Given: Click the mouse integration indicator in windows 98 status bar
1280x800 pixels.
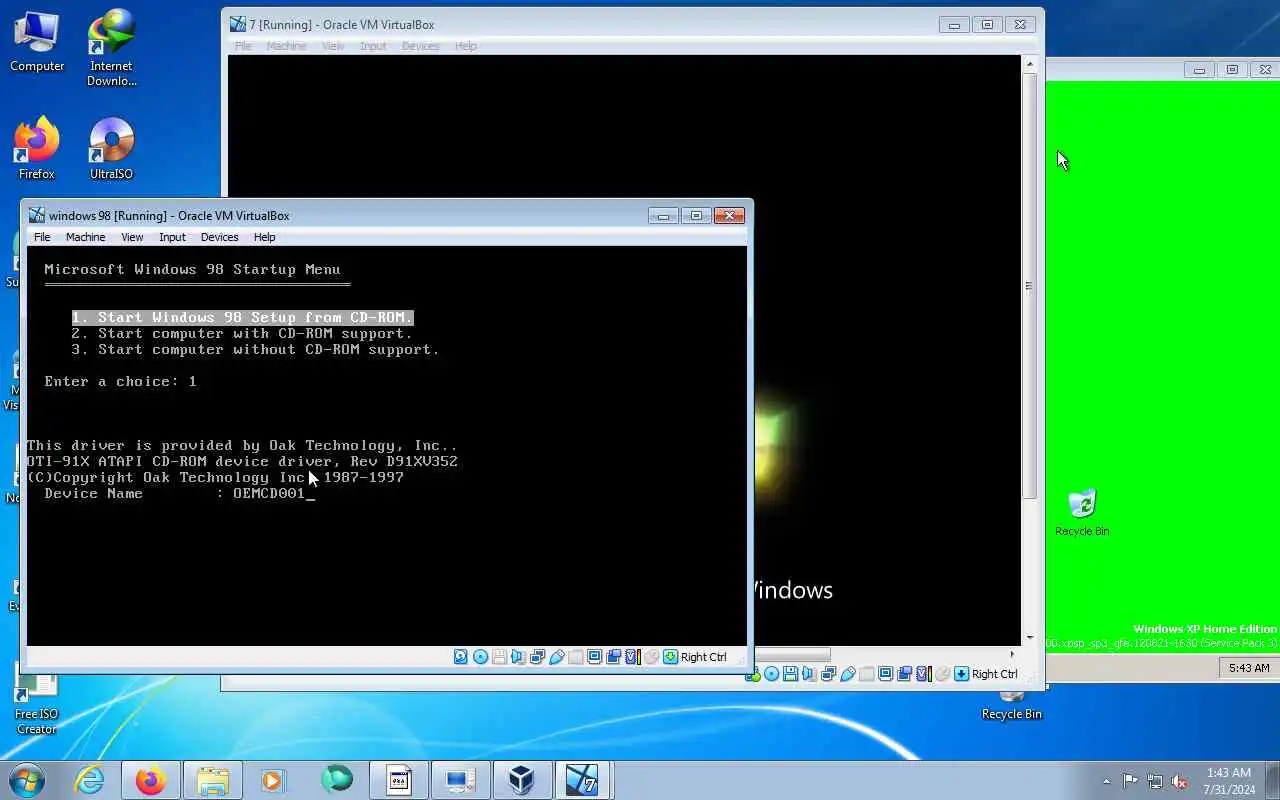Looking at the screenshot, I should [x=651, y=657].
